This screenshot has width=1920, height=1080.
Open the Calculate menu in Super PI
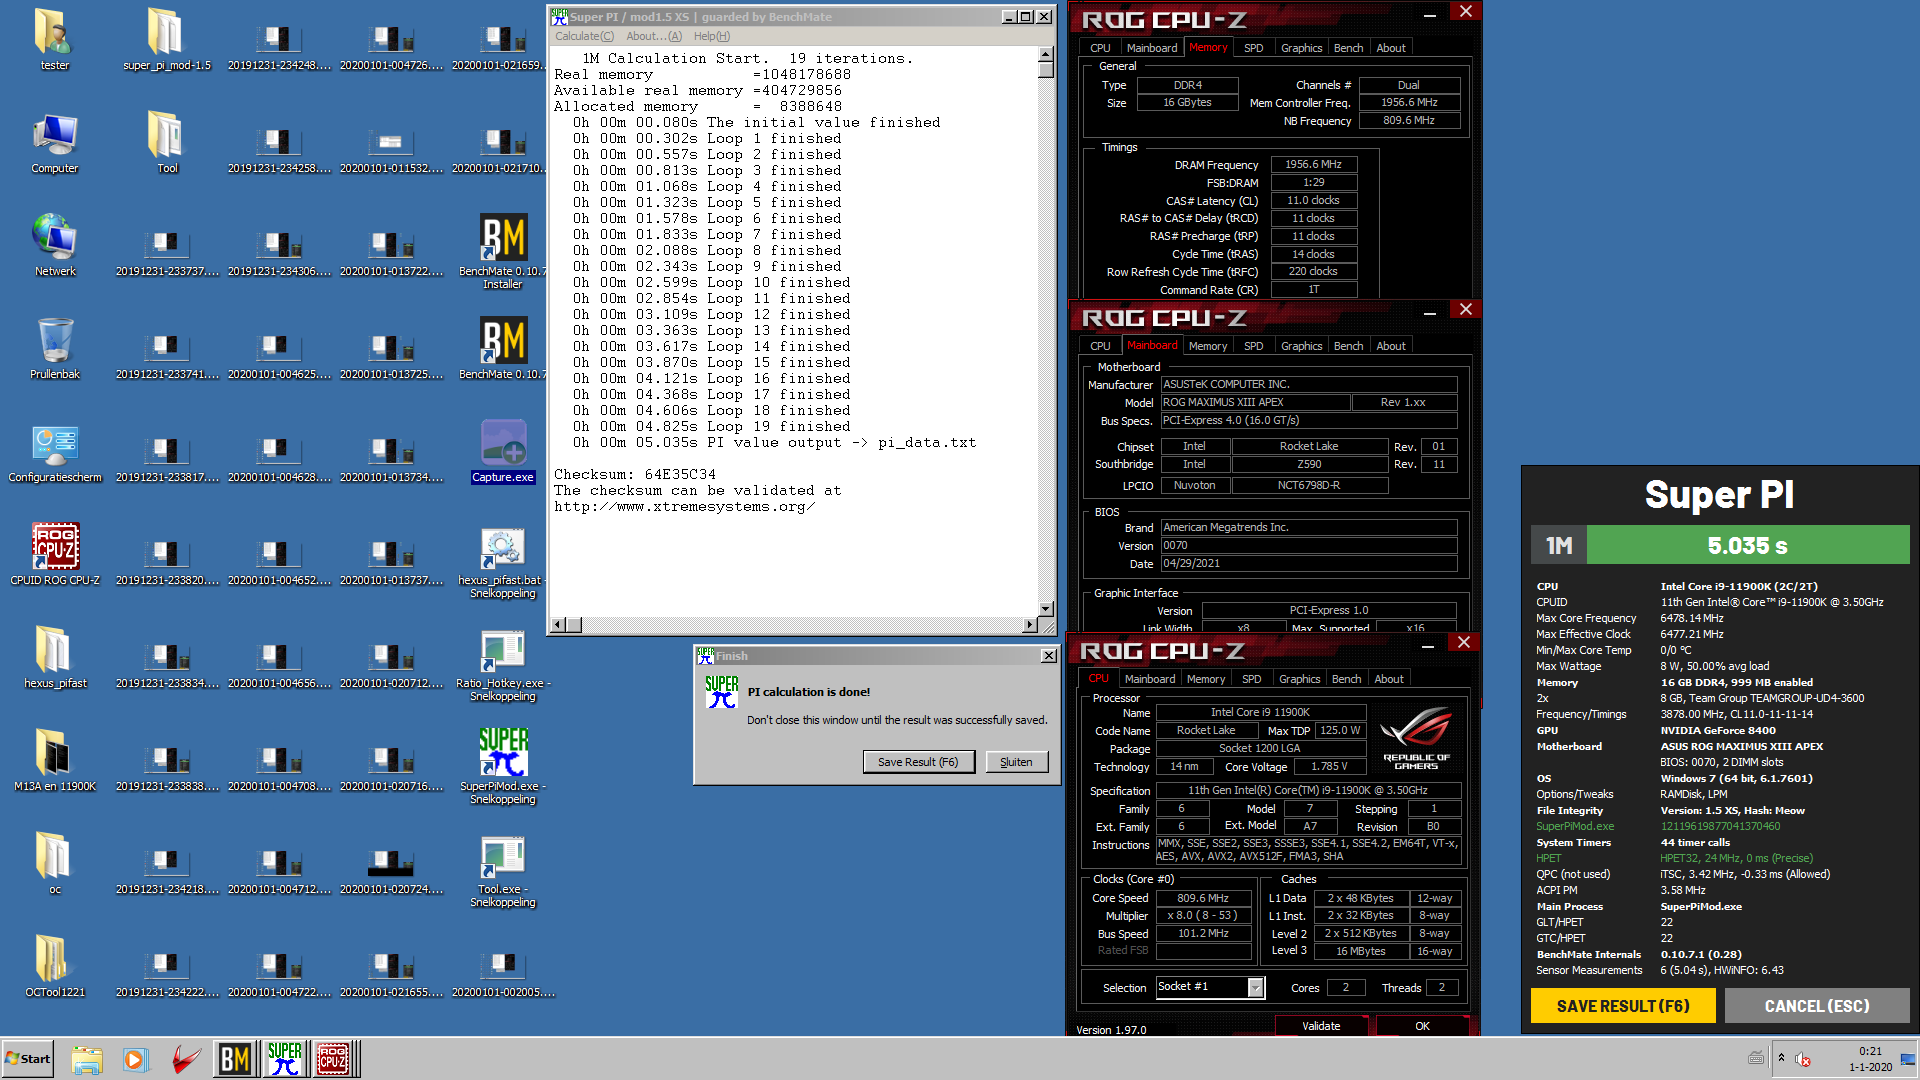pos(584,36)
